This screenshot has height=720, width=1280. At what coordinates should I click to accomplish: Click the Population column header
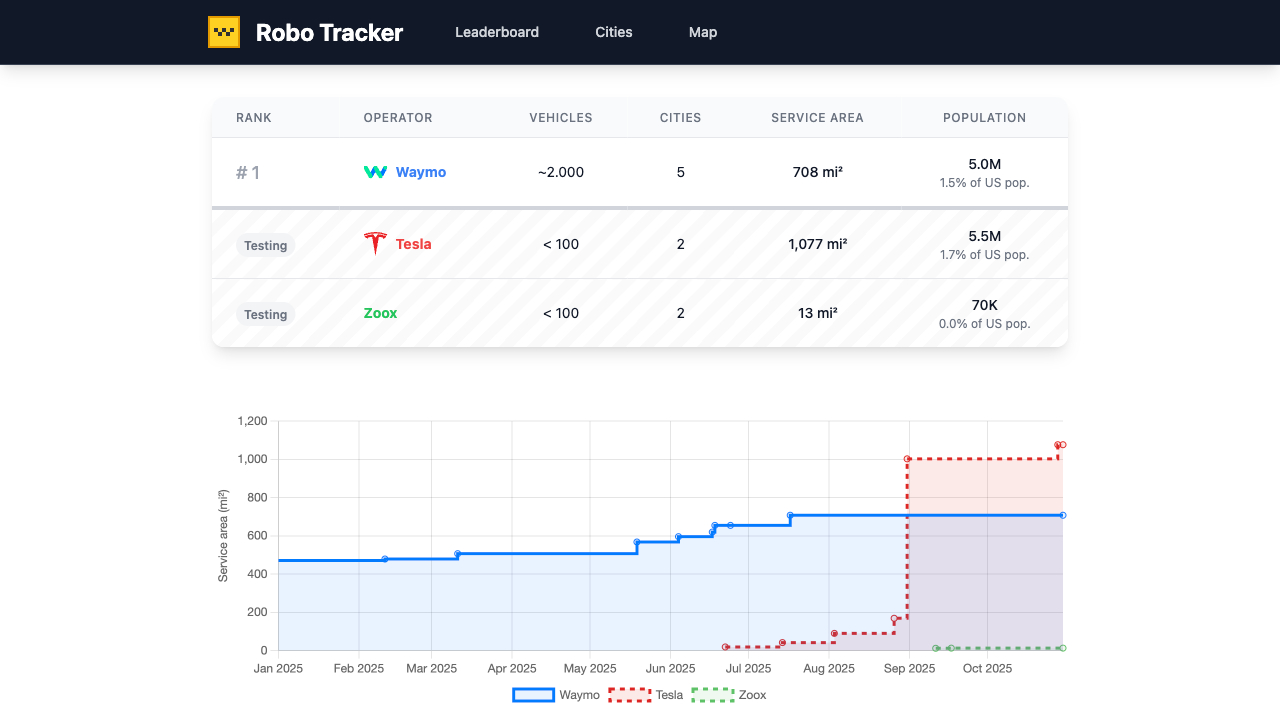[984, 118]
